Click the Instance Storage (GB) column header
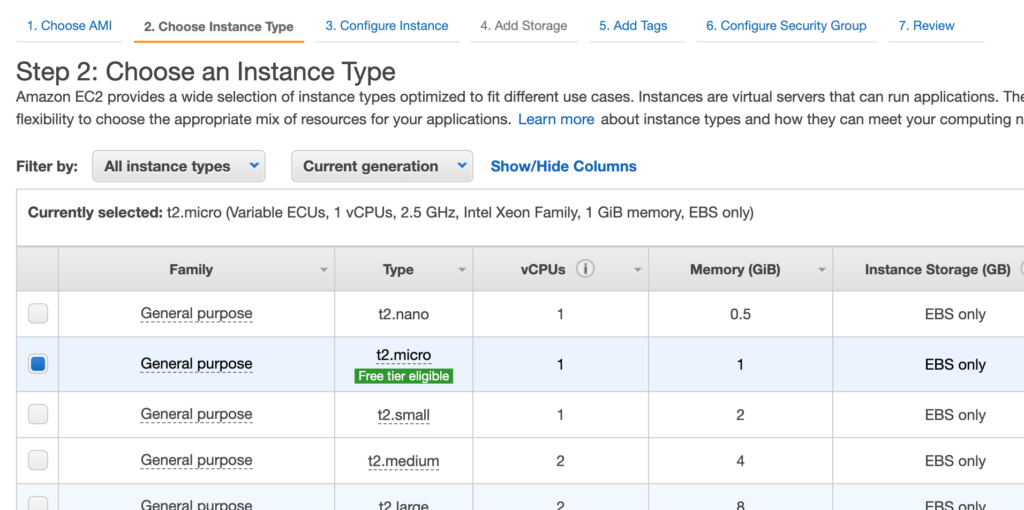 click(937, 269)
